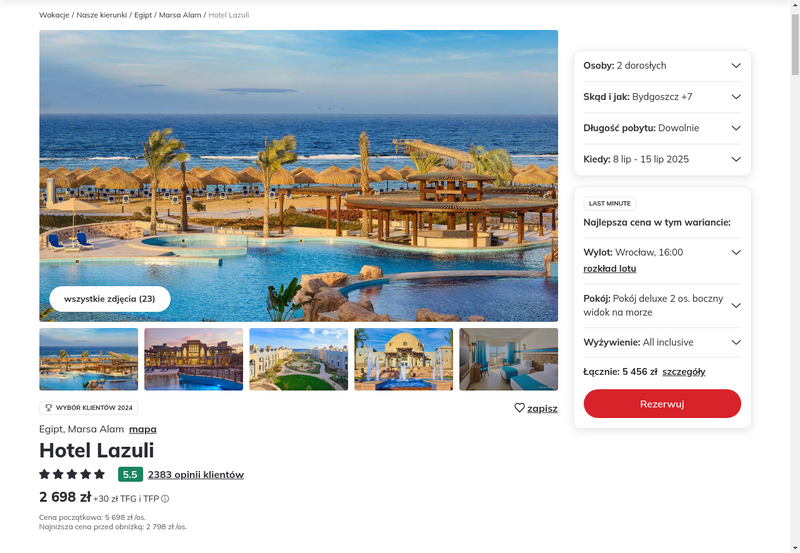800x553 pixels.
Task: Open the mapa link
Action: [x=143, y=429]
